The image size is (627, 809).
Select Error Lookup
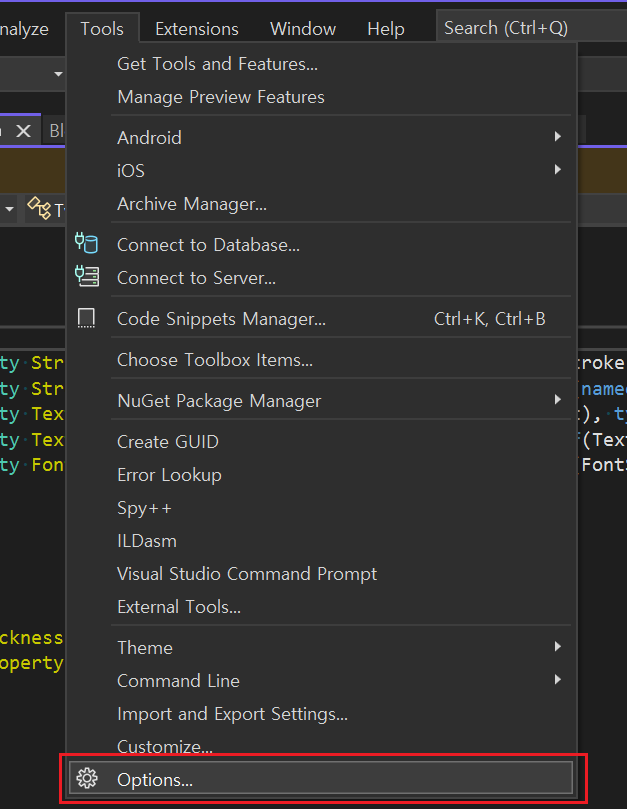click(320, 475)
